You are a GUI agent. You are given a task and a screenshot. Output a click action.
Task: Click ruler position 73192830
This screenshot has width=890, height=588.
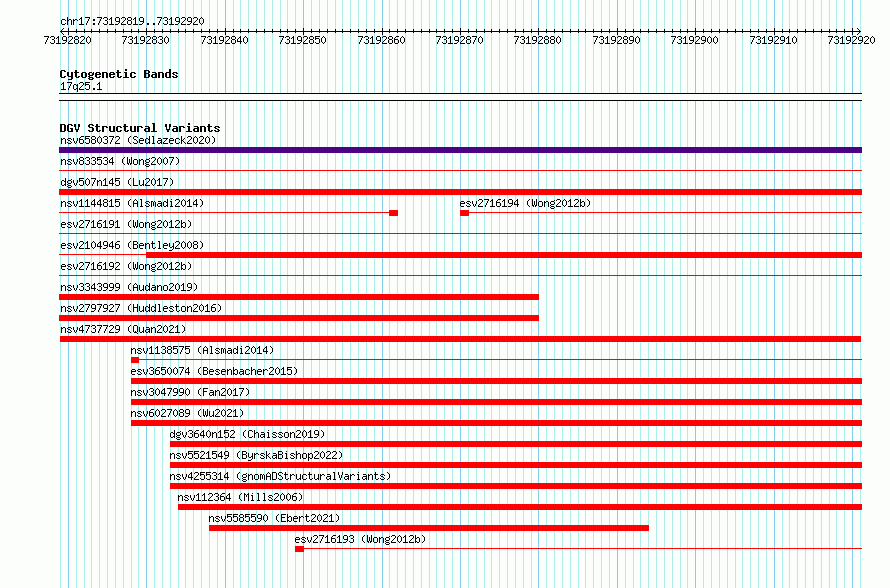click(x=145, y=40)
